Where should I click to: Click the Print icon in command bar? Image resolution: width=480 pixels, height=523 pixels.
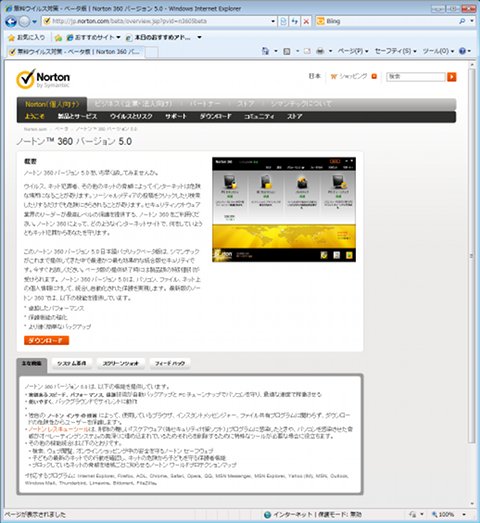(x=320, y=51)
